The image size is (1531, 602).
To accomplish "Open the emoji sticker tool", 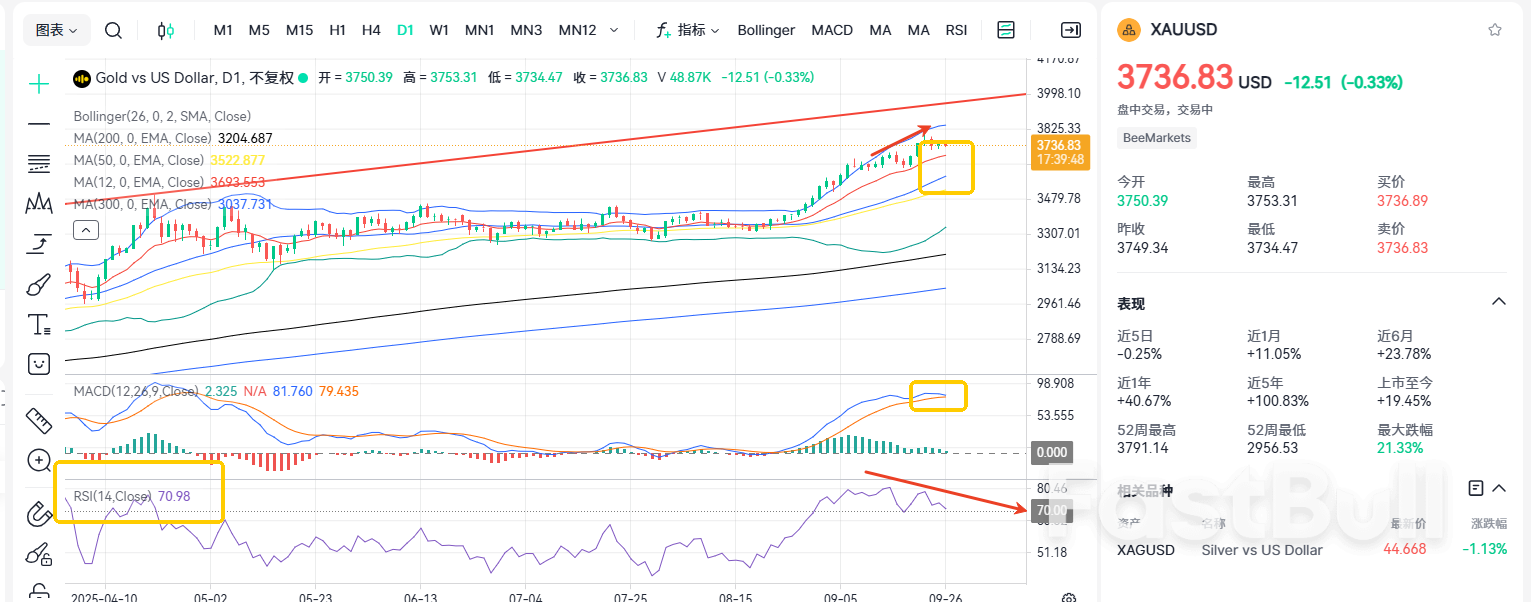I will [39, 364].
